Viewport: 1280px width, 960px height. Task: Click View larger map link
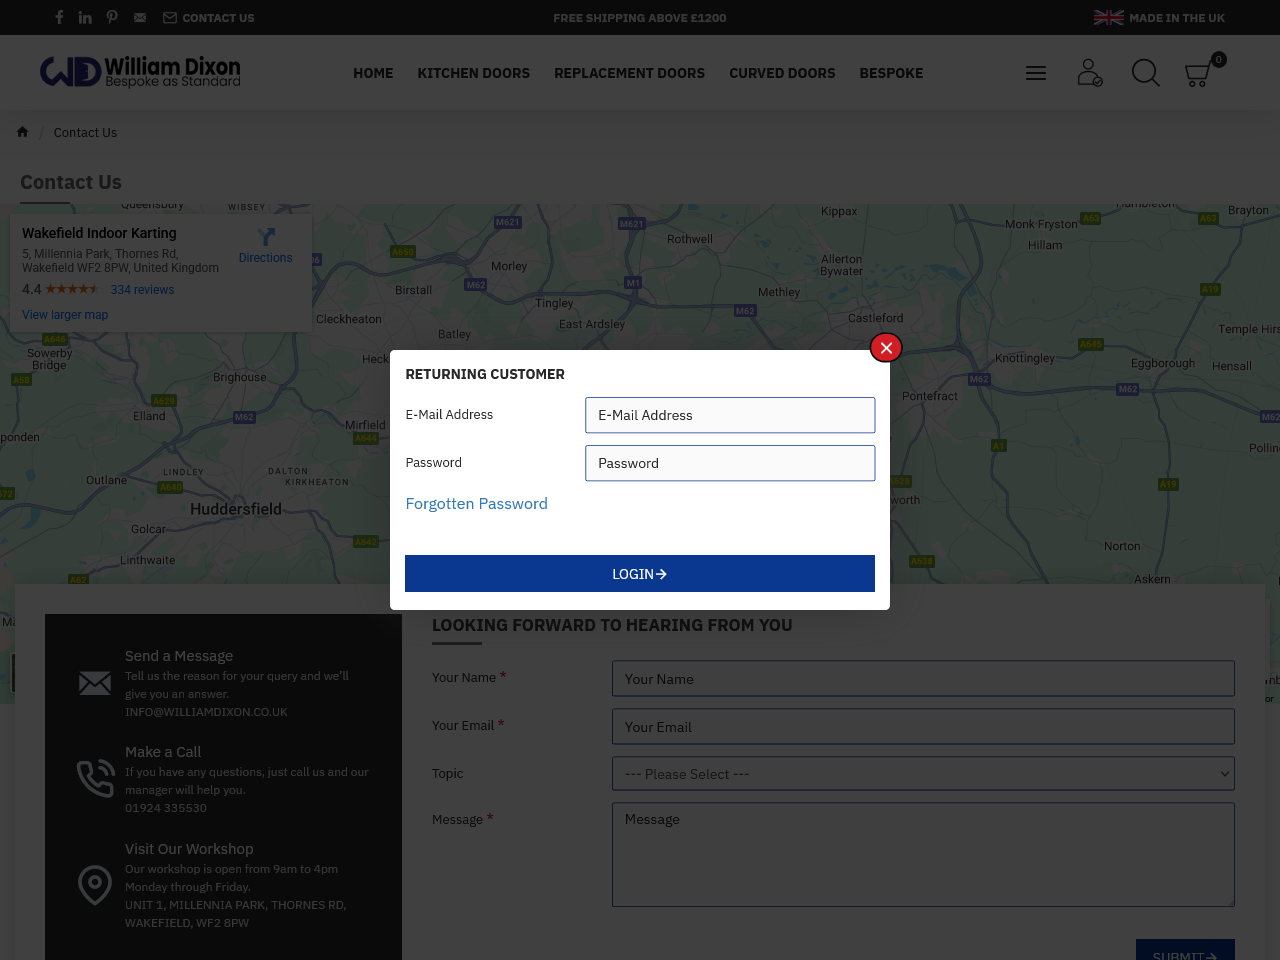[65, 315]
